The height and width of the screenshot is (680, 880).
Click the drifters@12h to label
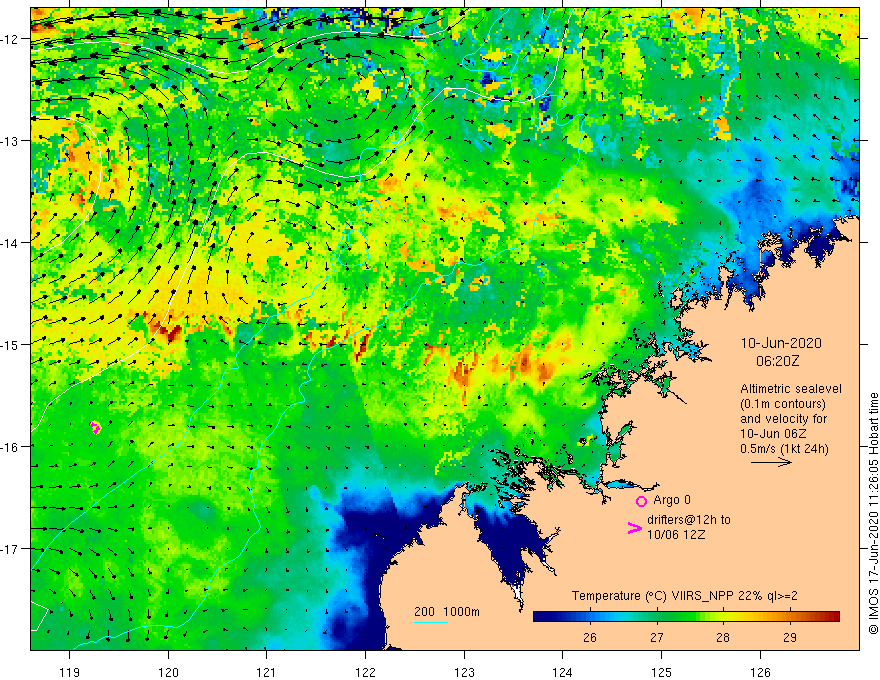click(689, 520)
